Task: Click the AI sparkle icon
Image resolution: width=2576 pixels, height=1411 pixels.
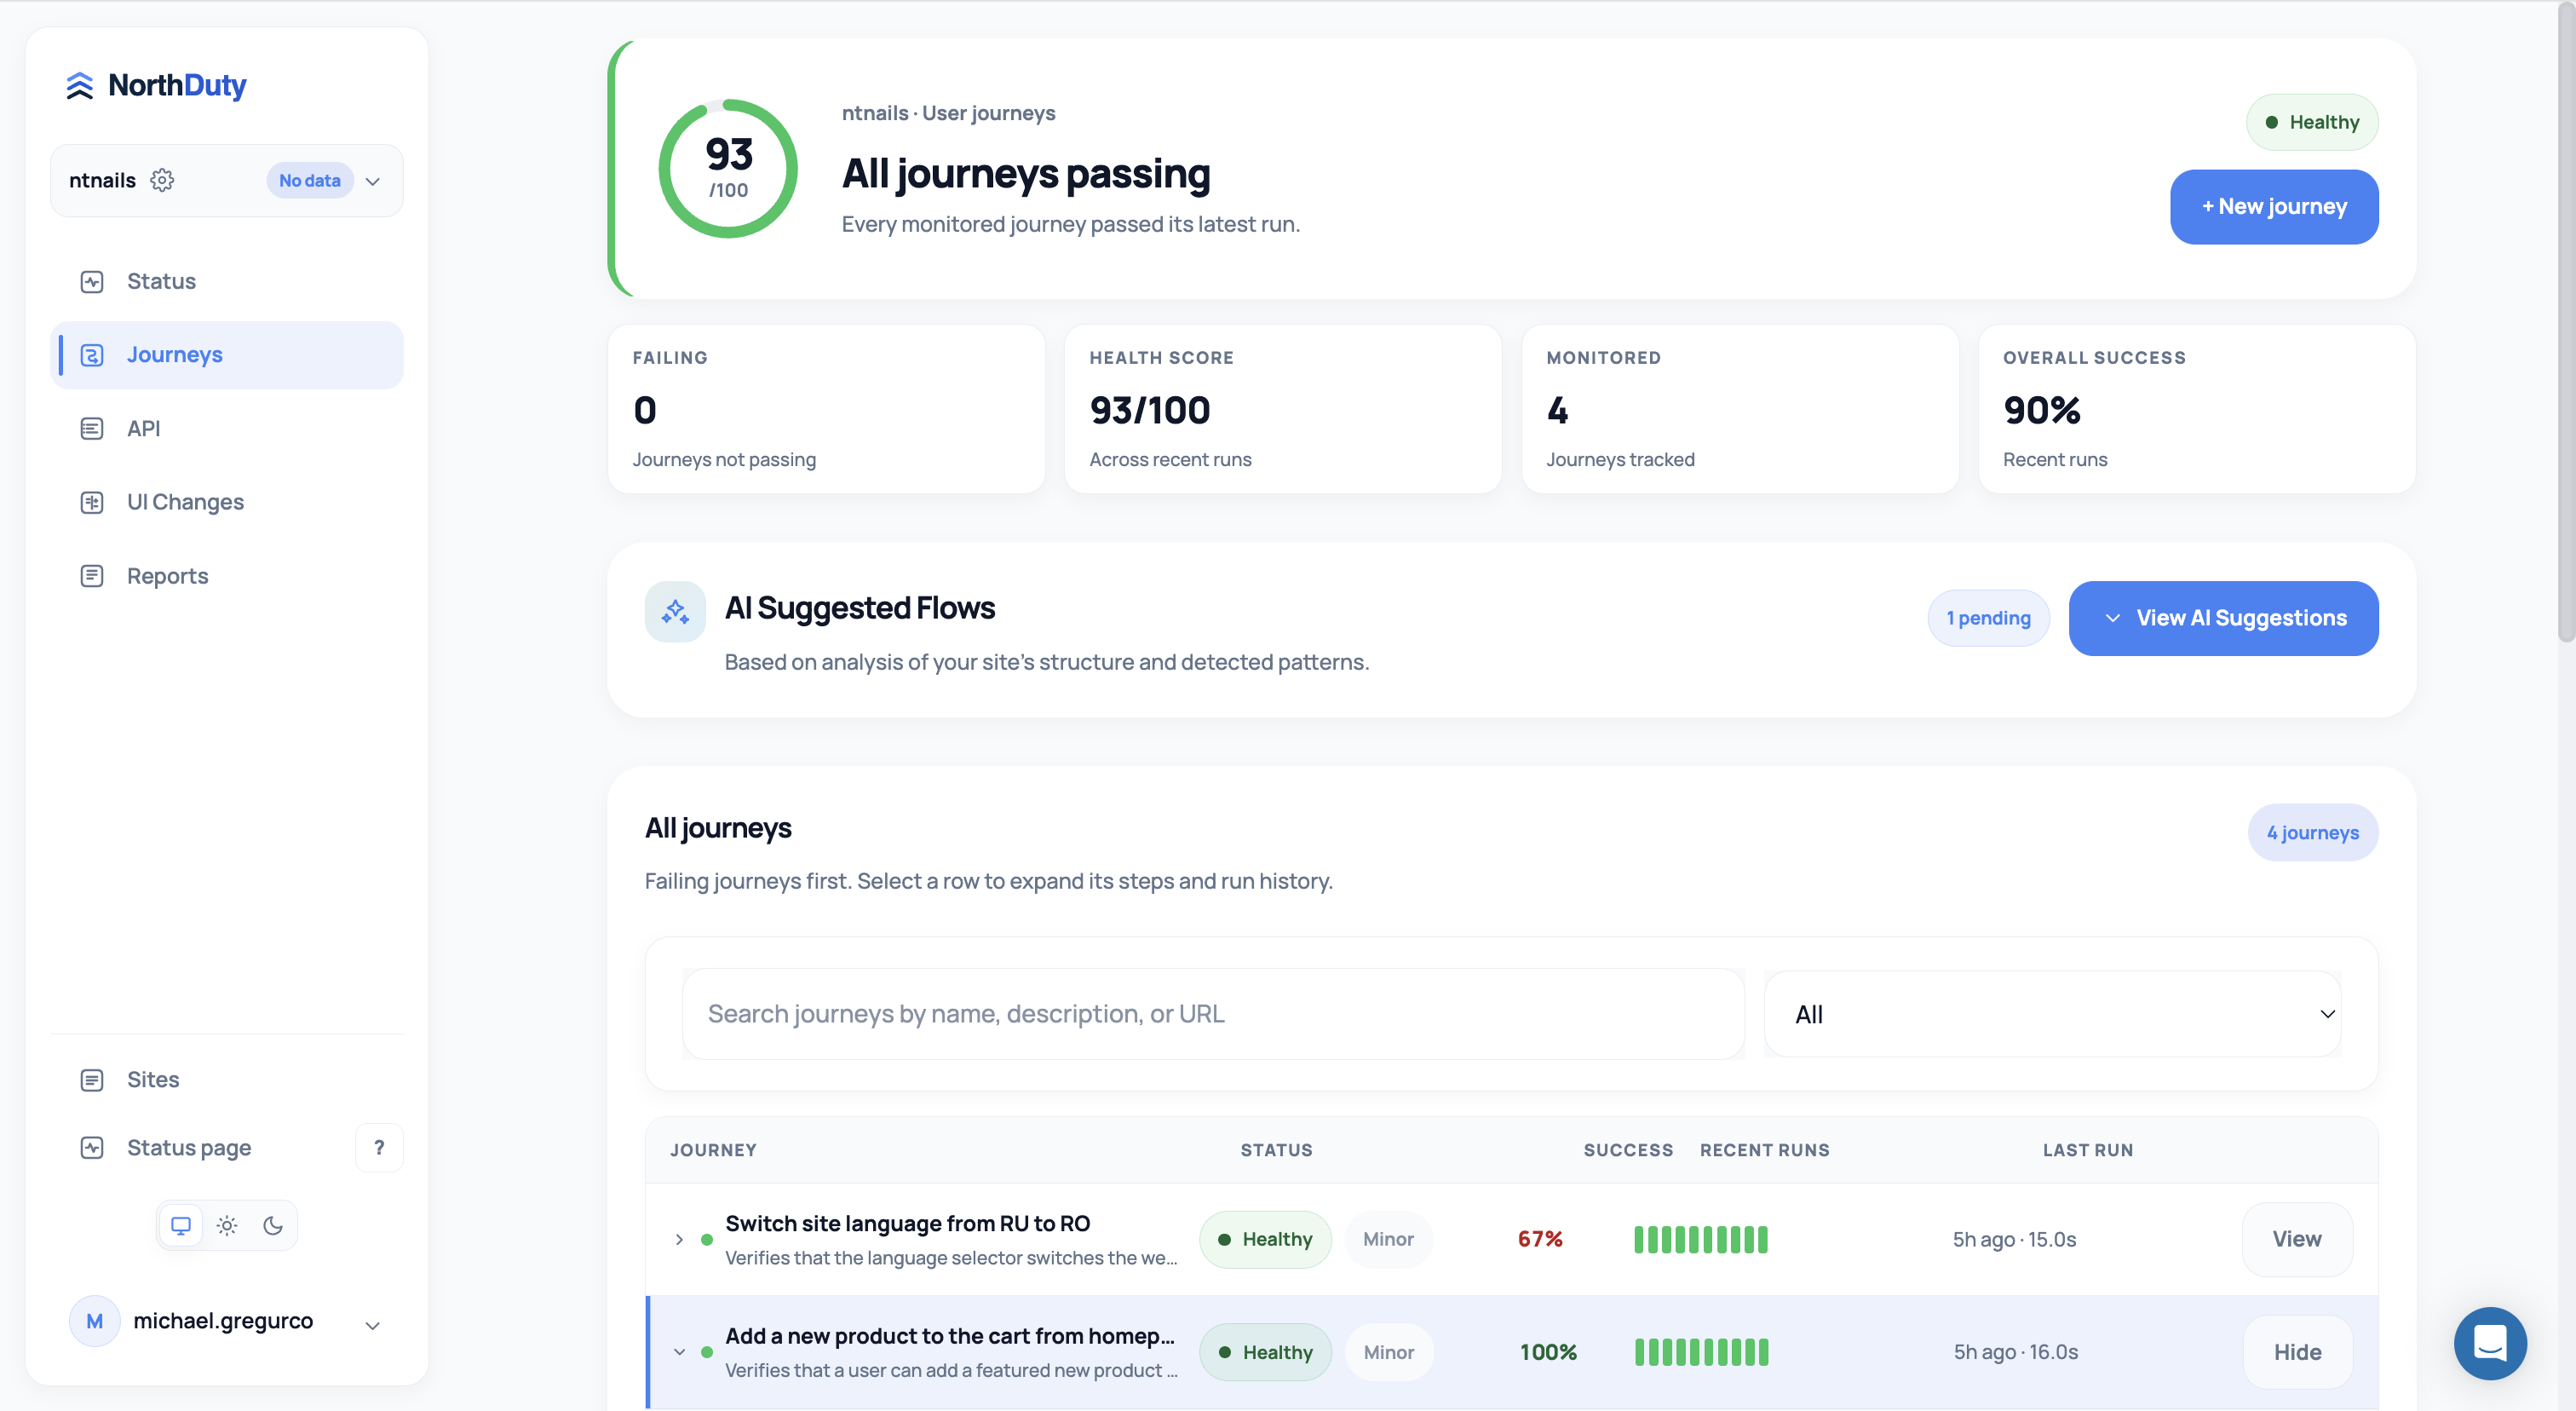Action: coord(675,611)
